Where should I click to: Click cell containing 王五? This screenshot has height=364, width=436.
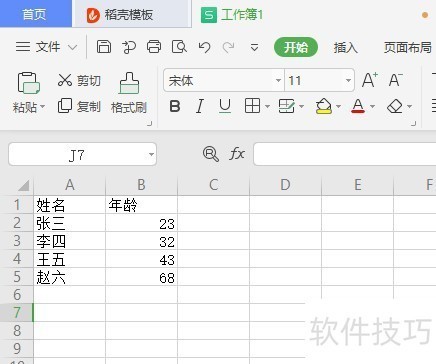pyautogui.click(x=70, y=259)
